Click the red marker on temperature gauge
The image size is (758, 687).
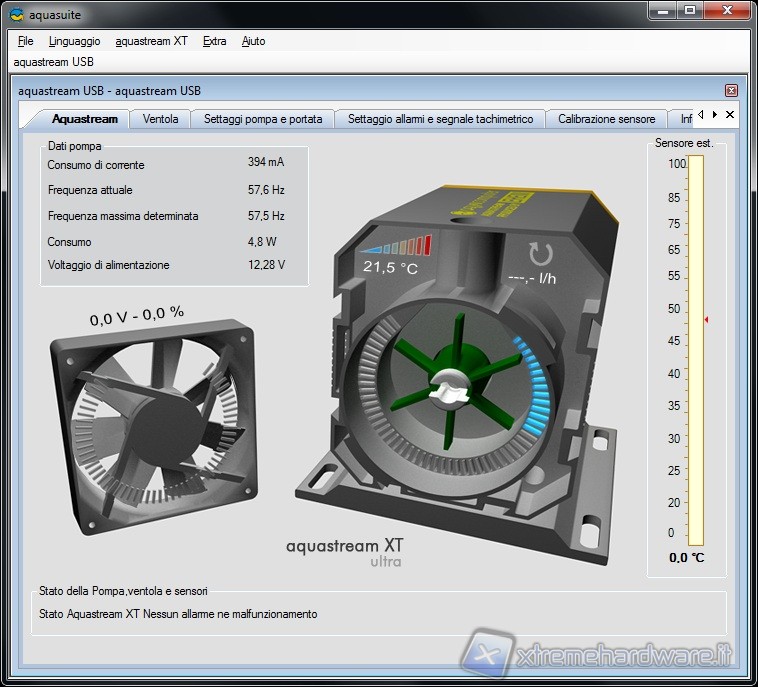click(706, 320)
